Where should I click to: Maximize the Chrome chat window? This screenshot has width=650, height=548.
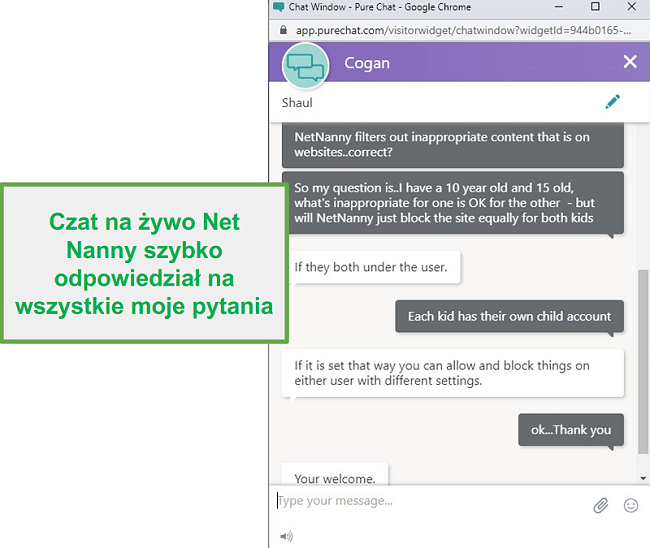point(595,6)
